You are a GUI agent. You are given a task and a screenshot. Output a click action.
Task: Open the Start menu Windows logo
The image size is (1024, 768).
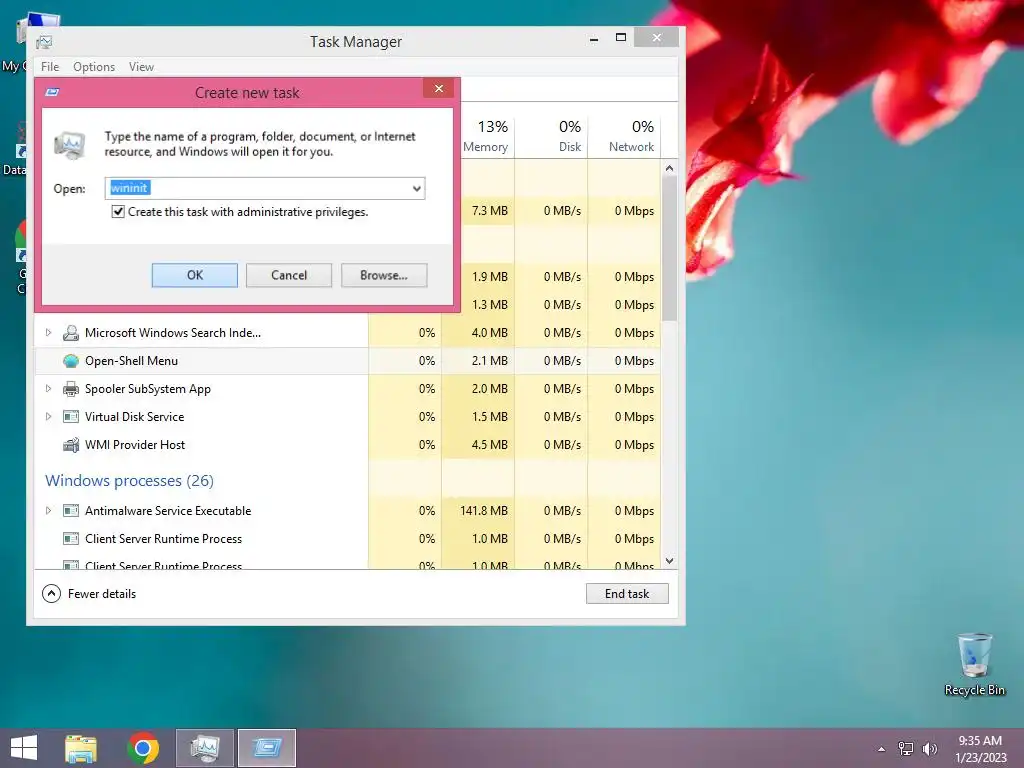(x=24, y=748)
